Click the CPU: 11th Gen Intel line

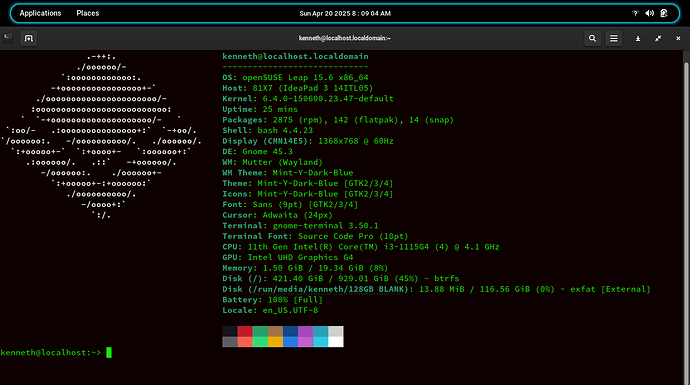coord(361,246)
